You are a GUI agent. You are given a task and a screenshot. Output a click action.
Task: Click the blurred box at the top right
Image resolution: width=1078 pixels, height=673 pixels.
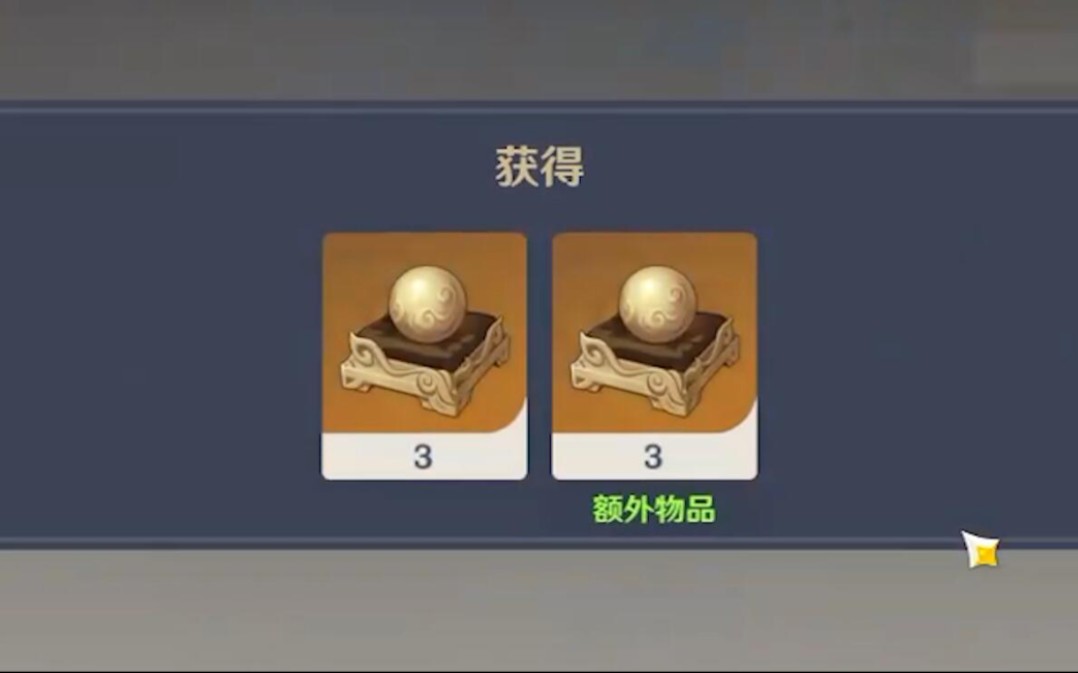(x=1026, y=60)
